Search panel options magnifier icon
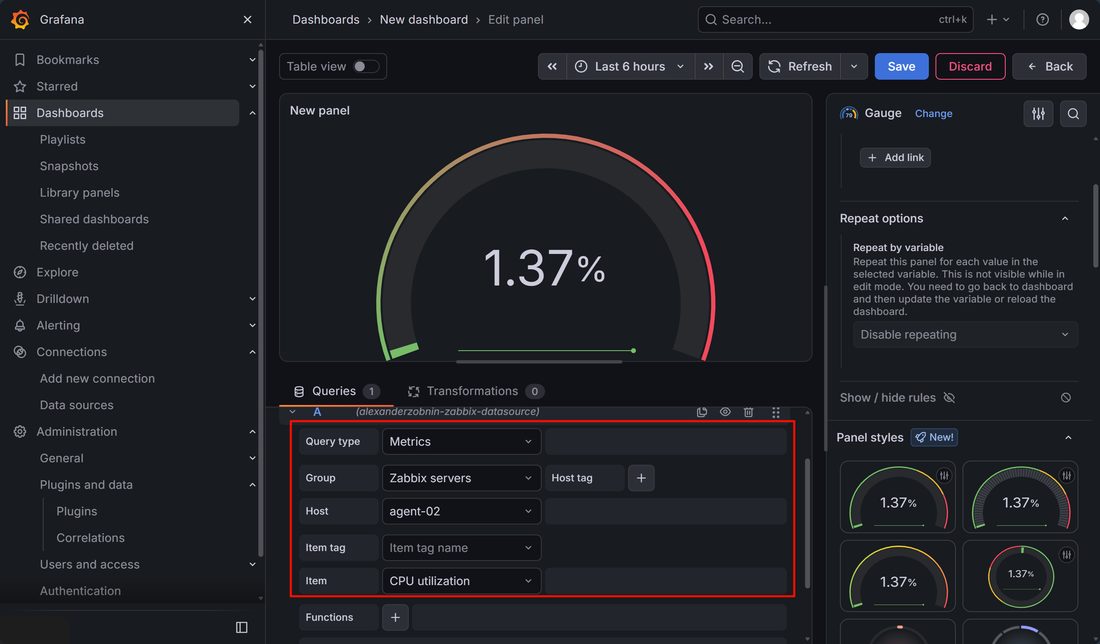 (1073, 114)
